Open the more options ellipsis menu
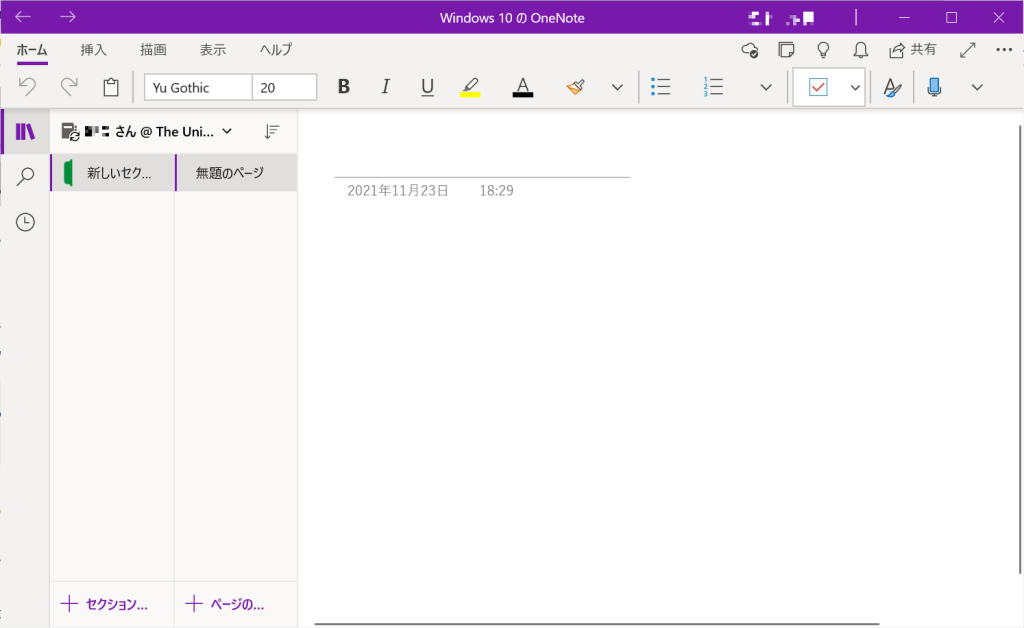Viewport: 1024px width, 628px height. (1004, 50)
